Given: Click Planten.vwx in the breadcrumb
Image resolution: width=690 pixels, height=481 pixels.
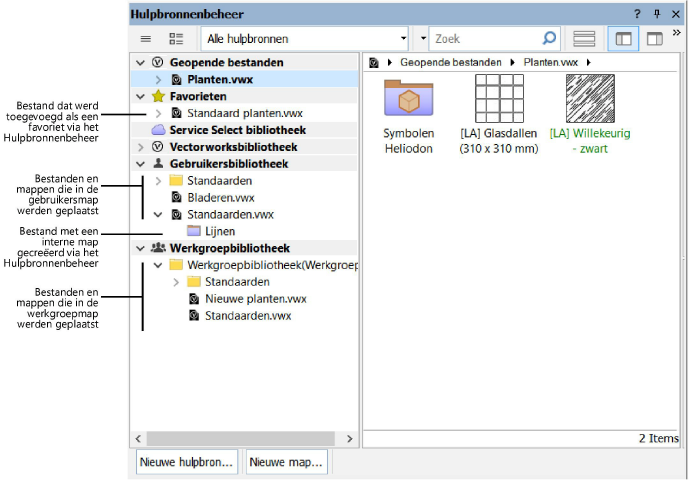Looking at the screenshot, I should tap(551, 62).
